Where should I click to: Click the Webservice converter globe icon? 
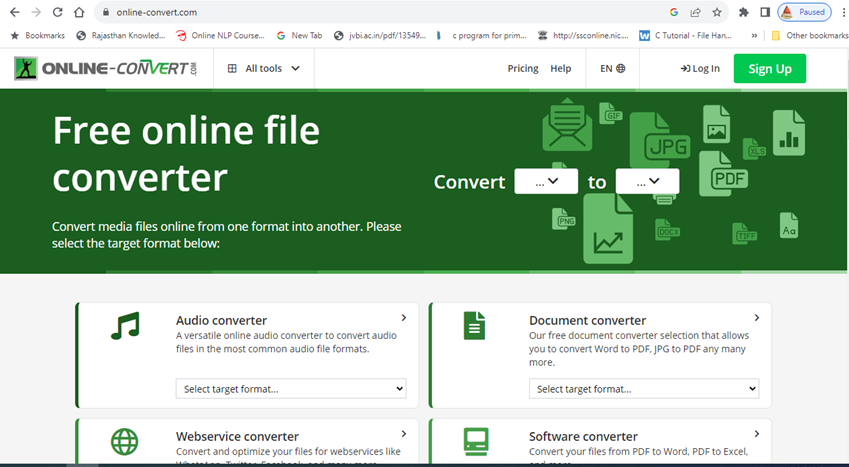tap(125, 441)
